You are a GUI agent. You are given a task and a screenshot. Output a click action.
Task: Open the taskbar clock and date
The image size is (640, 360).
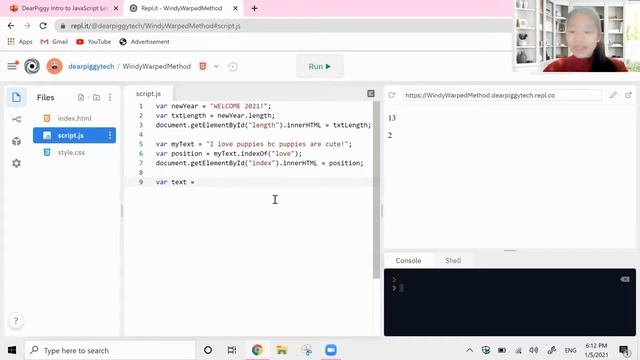(x=596, y=350)
